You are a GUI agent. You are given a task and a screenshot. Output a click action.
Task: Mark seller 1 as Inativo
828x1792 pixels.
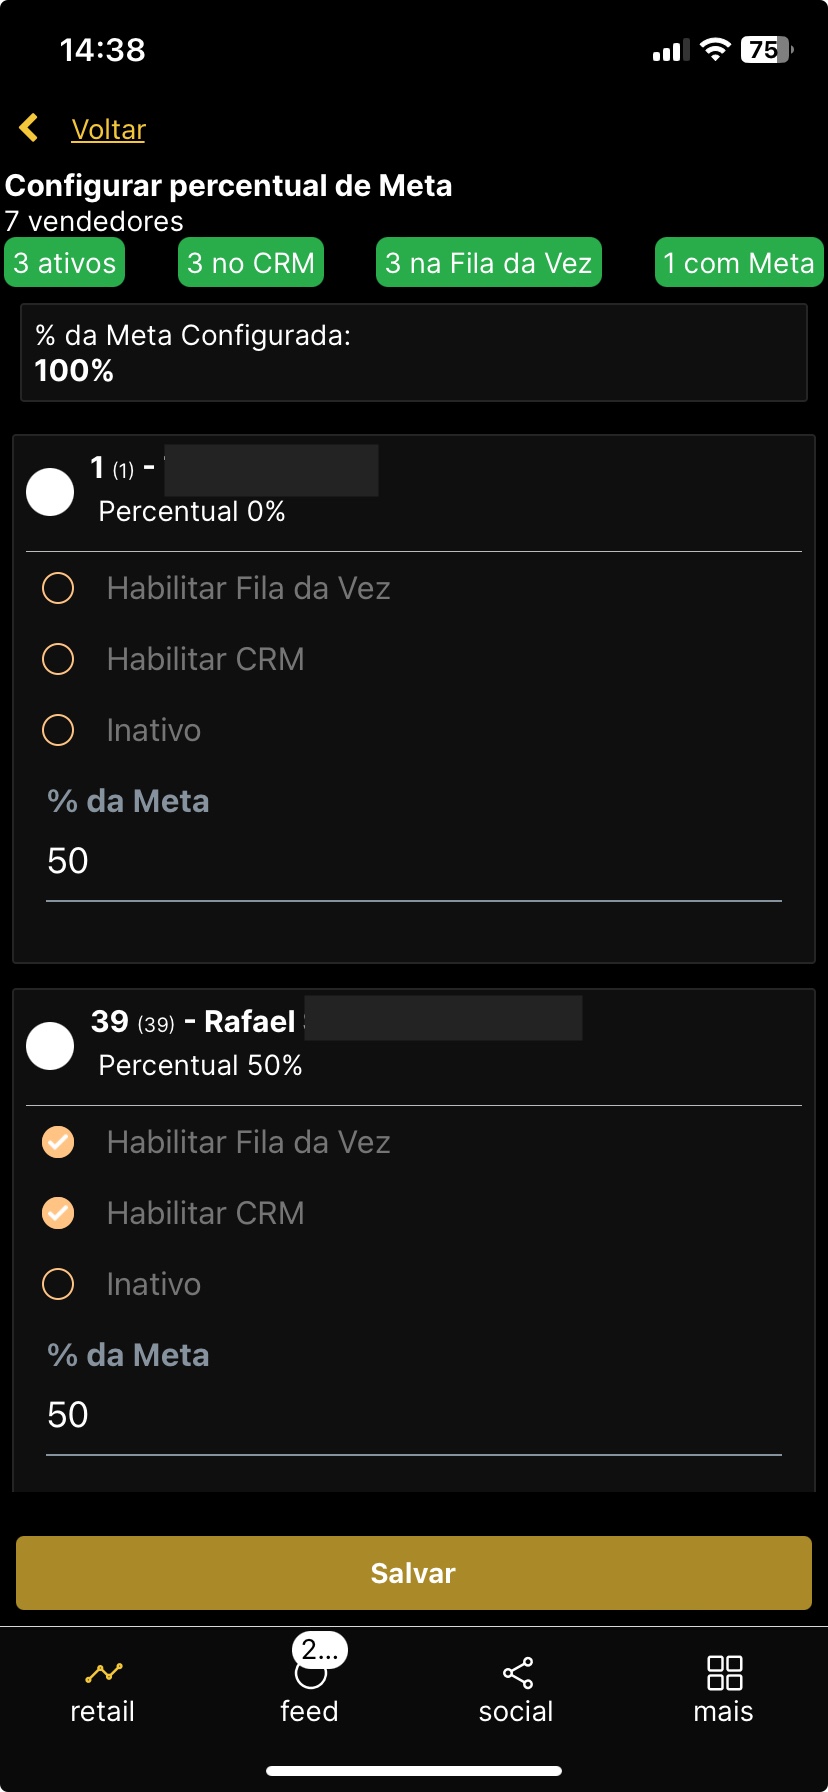pyautogui.click(x=58, y=730)
